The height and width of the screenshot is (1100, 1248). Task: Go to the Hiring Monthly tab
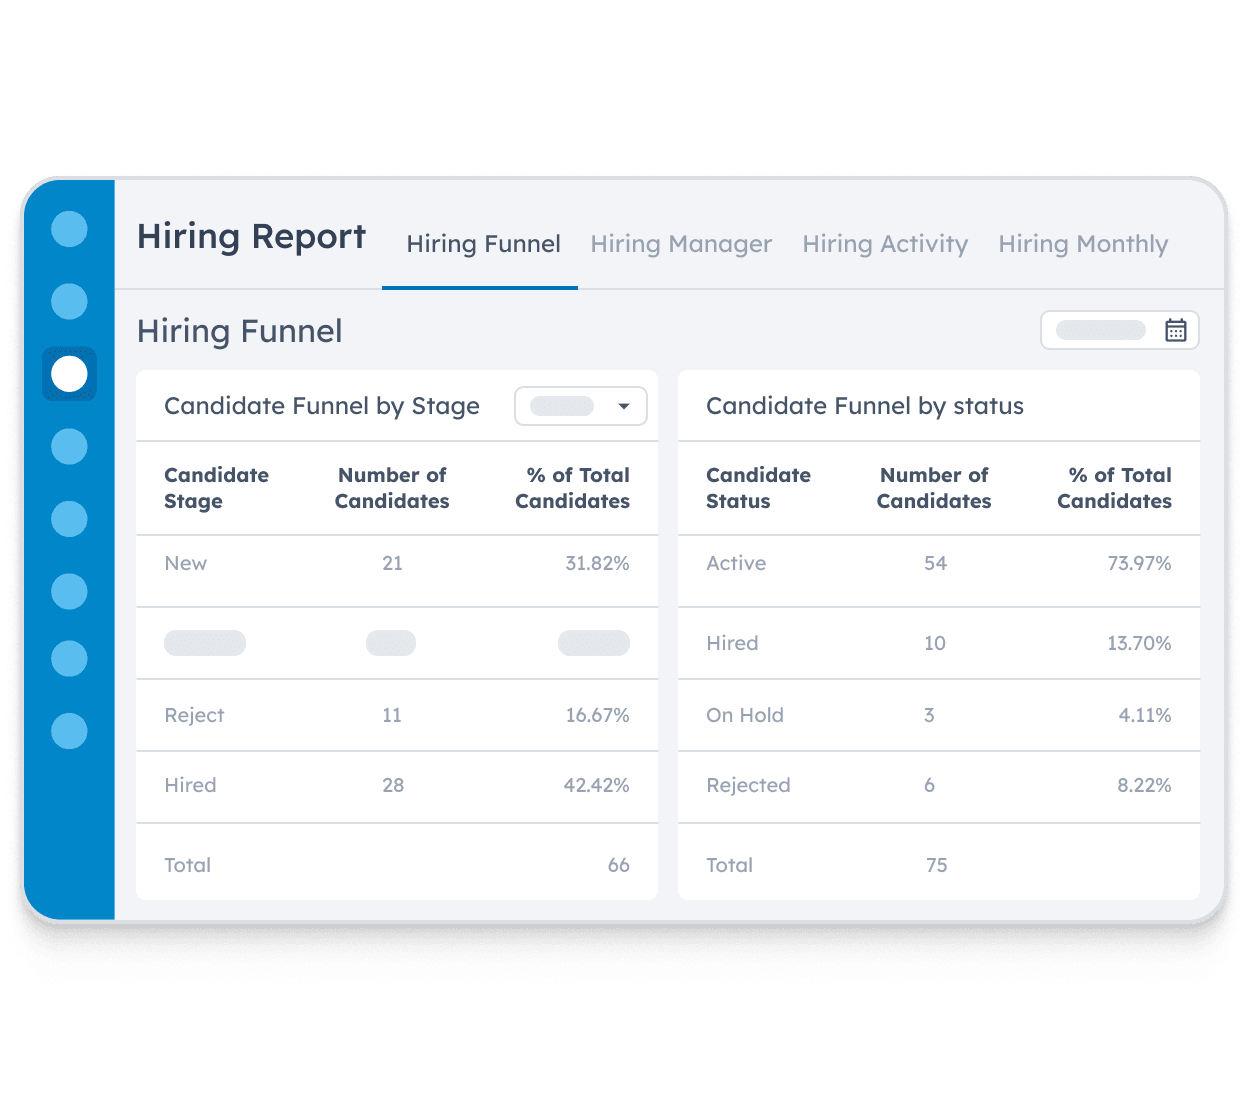[x=1083, y=244]
